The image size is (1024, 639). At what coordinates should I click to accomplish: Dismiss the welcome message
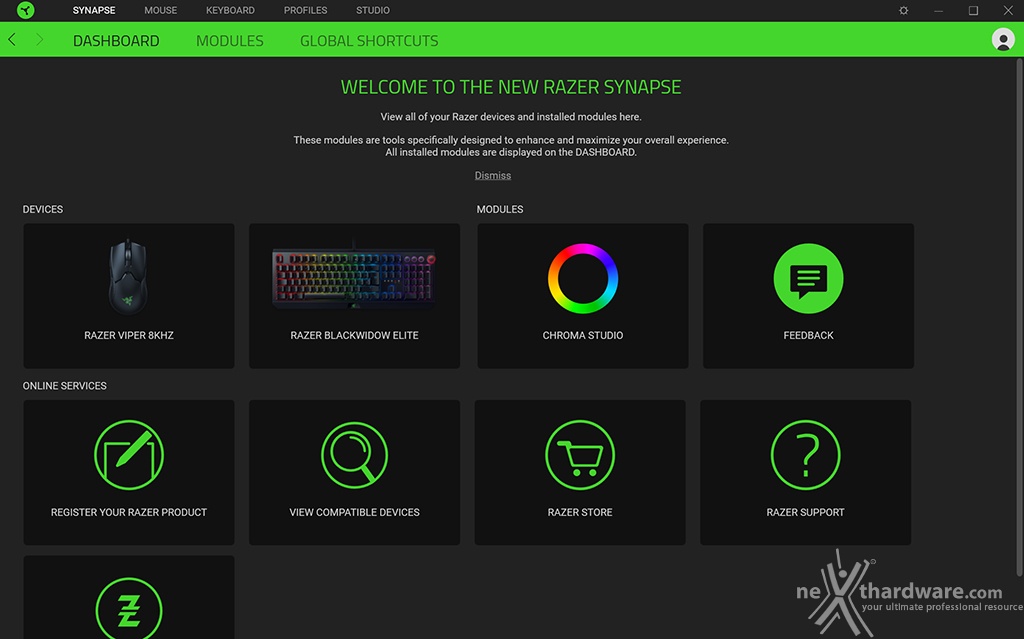point(493,175)
